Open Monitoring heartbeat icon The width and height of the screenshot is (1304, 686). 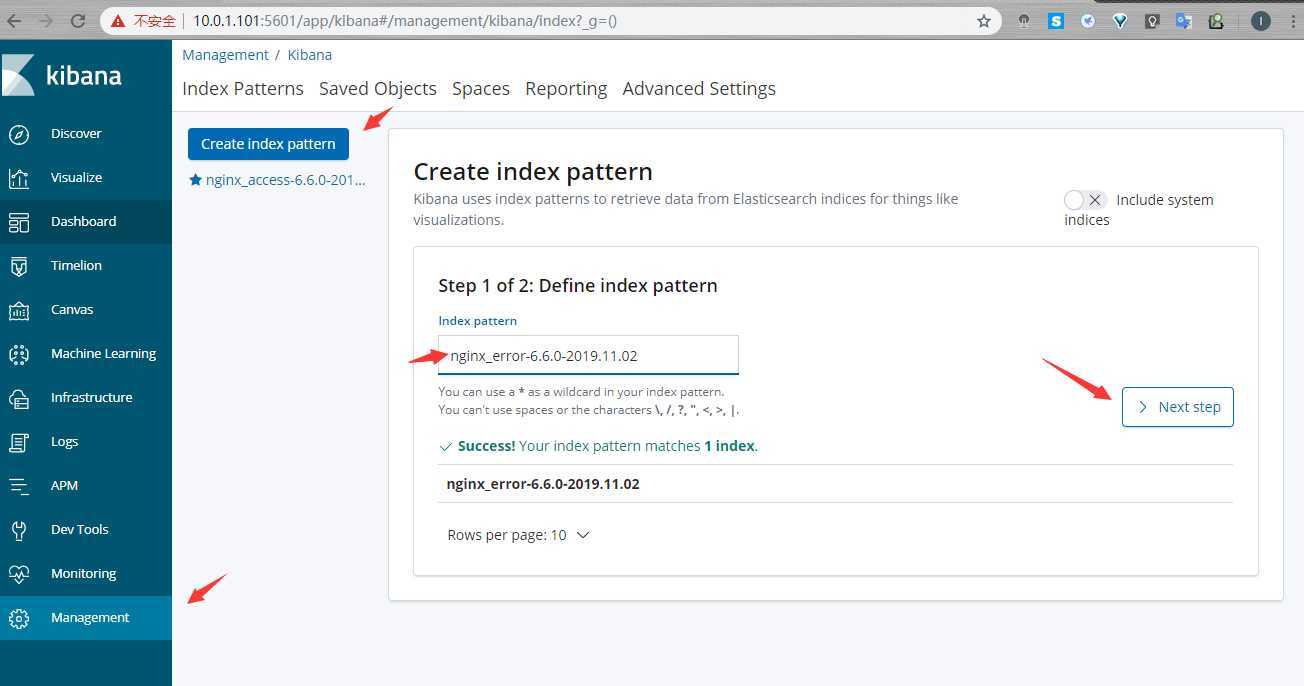point(19,574)
